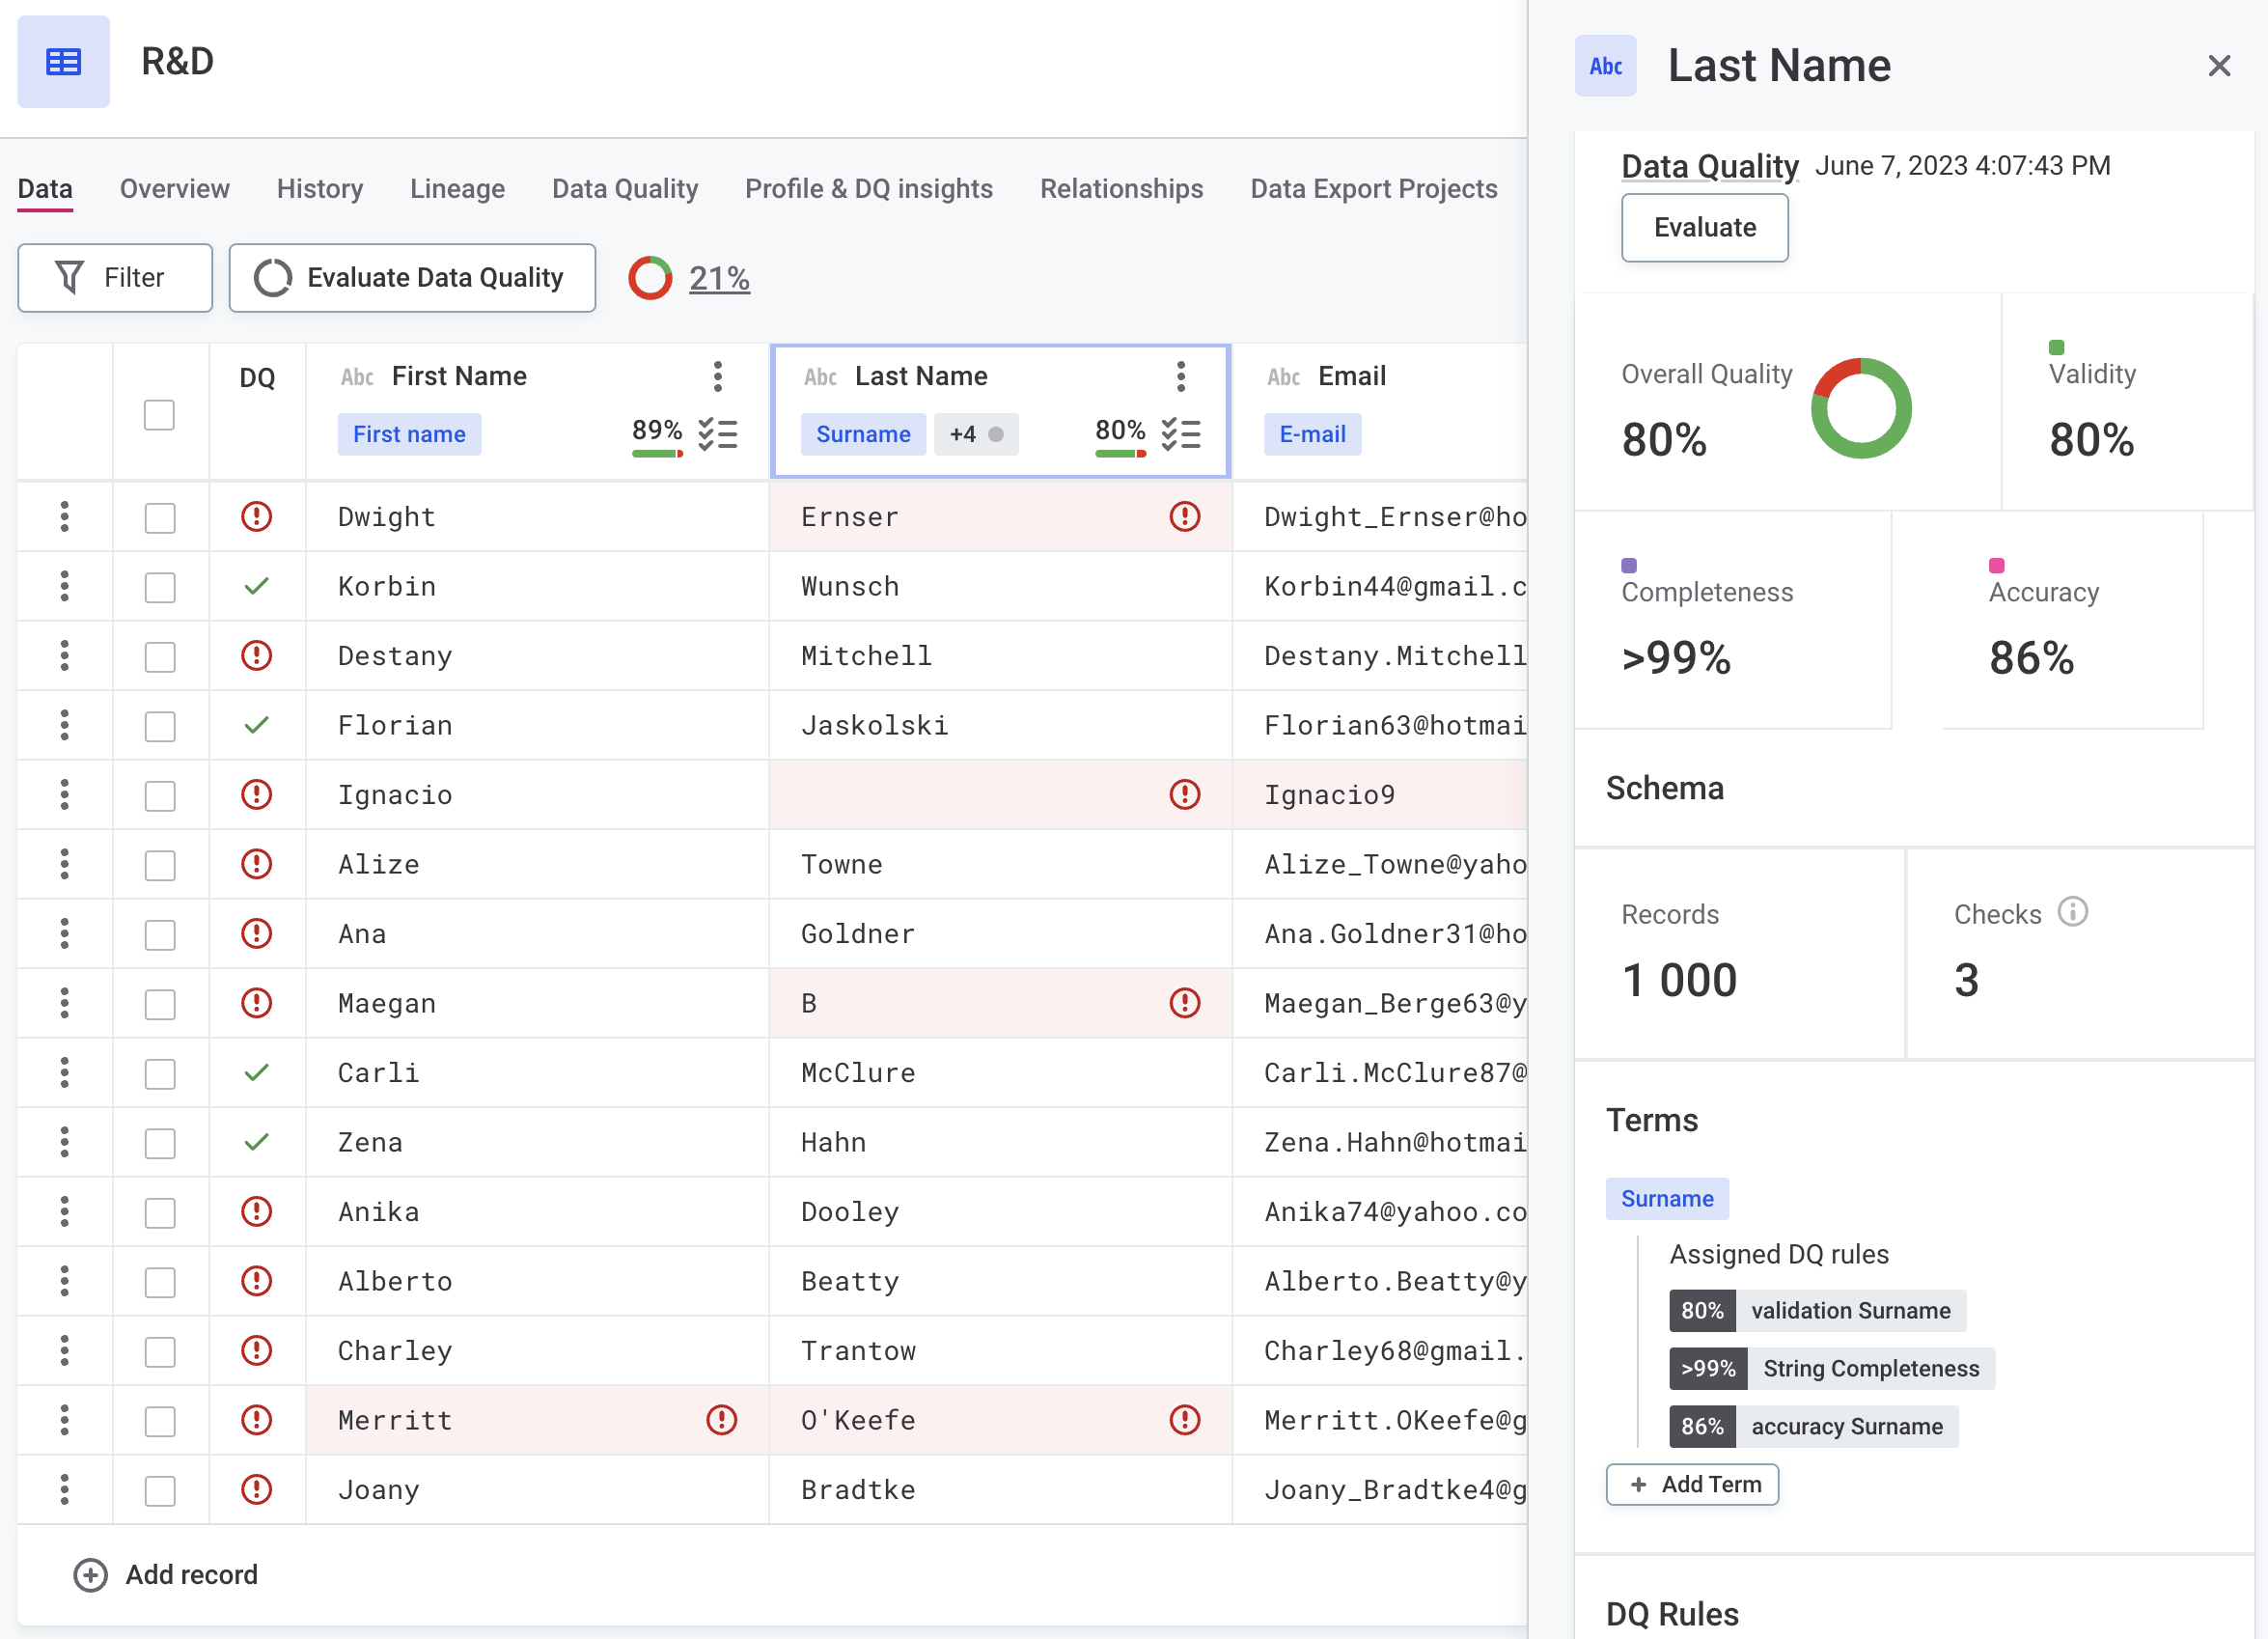
Task: Click the error icon in Ernser last name cell
Action: [x=1184, y=517]
